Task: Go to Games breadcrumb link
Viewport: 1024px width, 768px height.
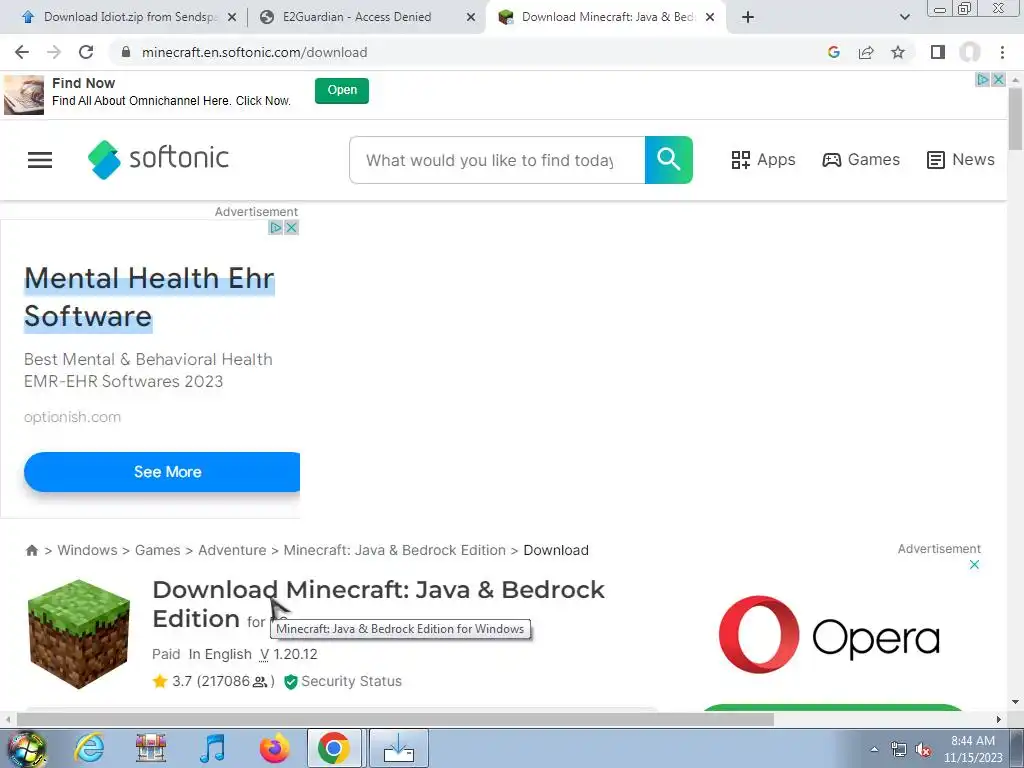Action: 157,550
